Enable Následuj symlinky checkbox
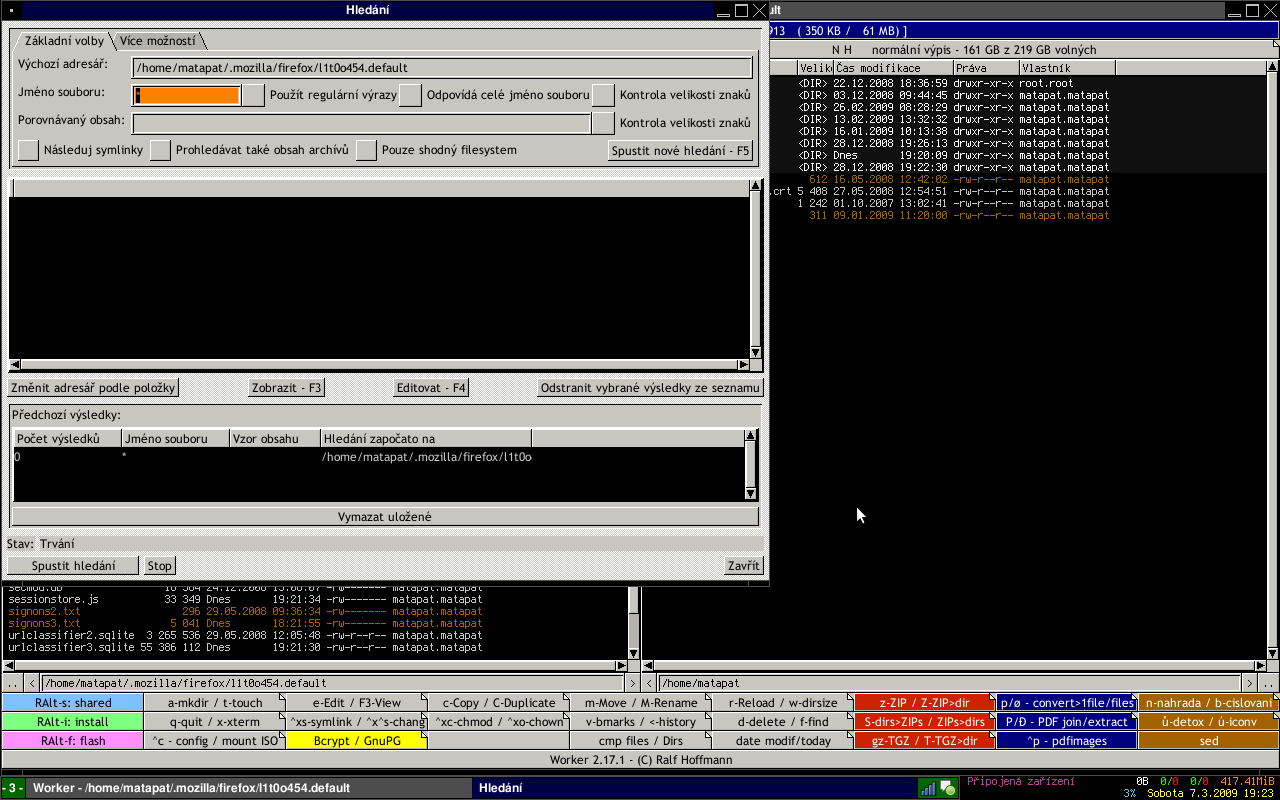The image size is (1280, 800). pyautogui.click(x=29, y=150)
